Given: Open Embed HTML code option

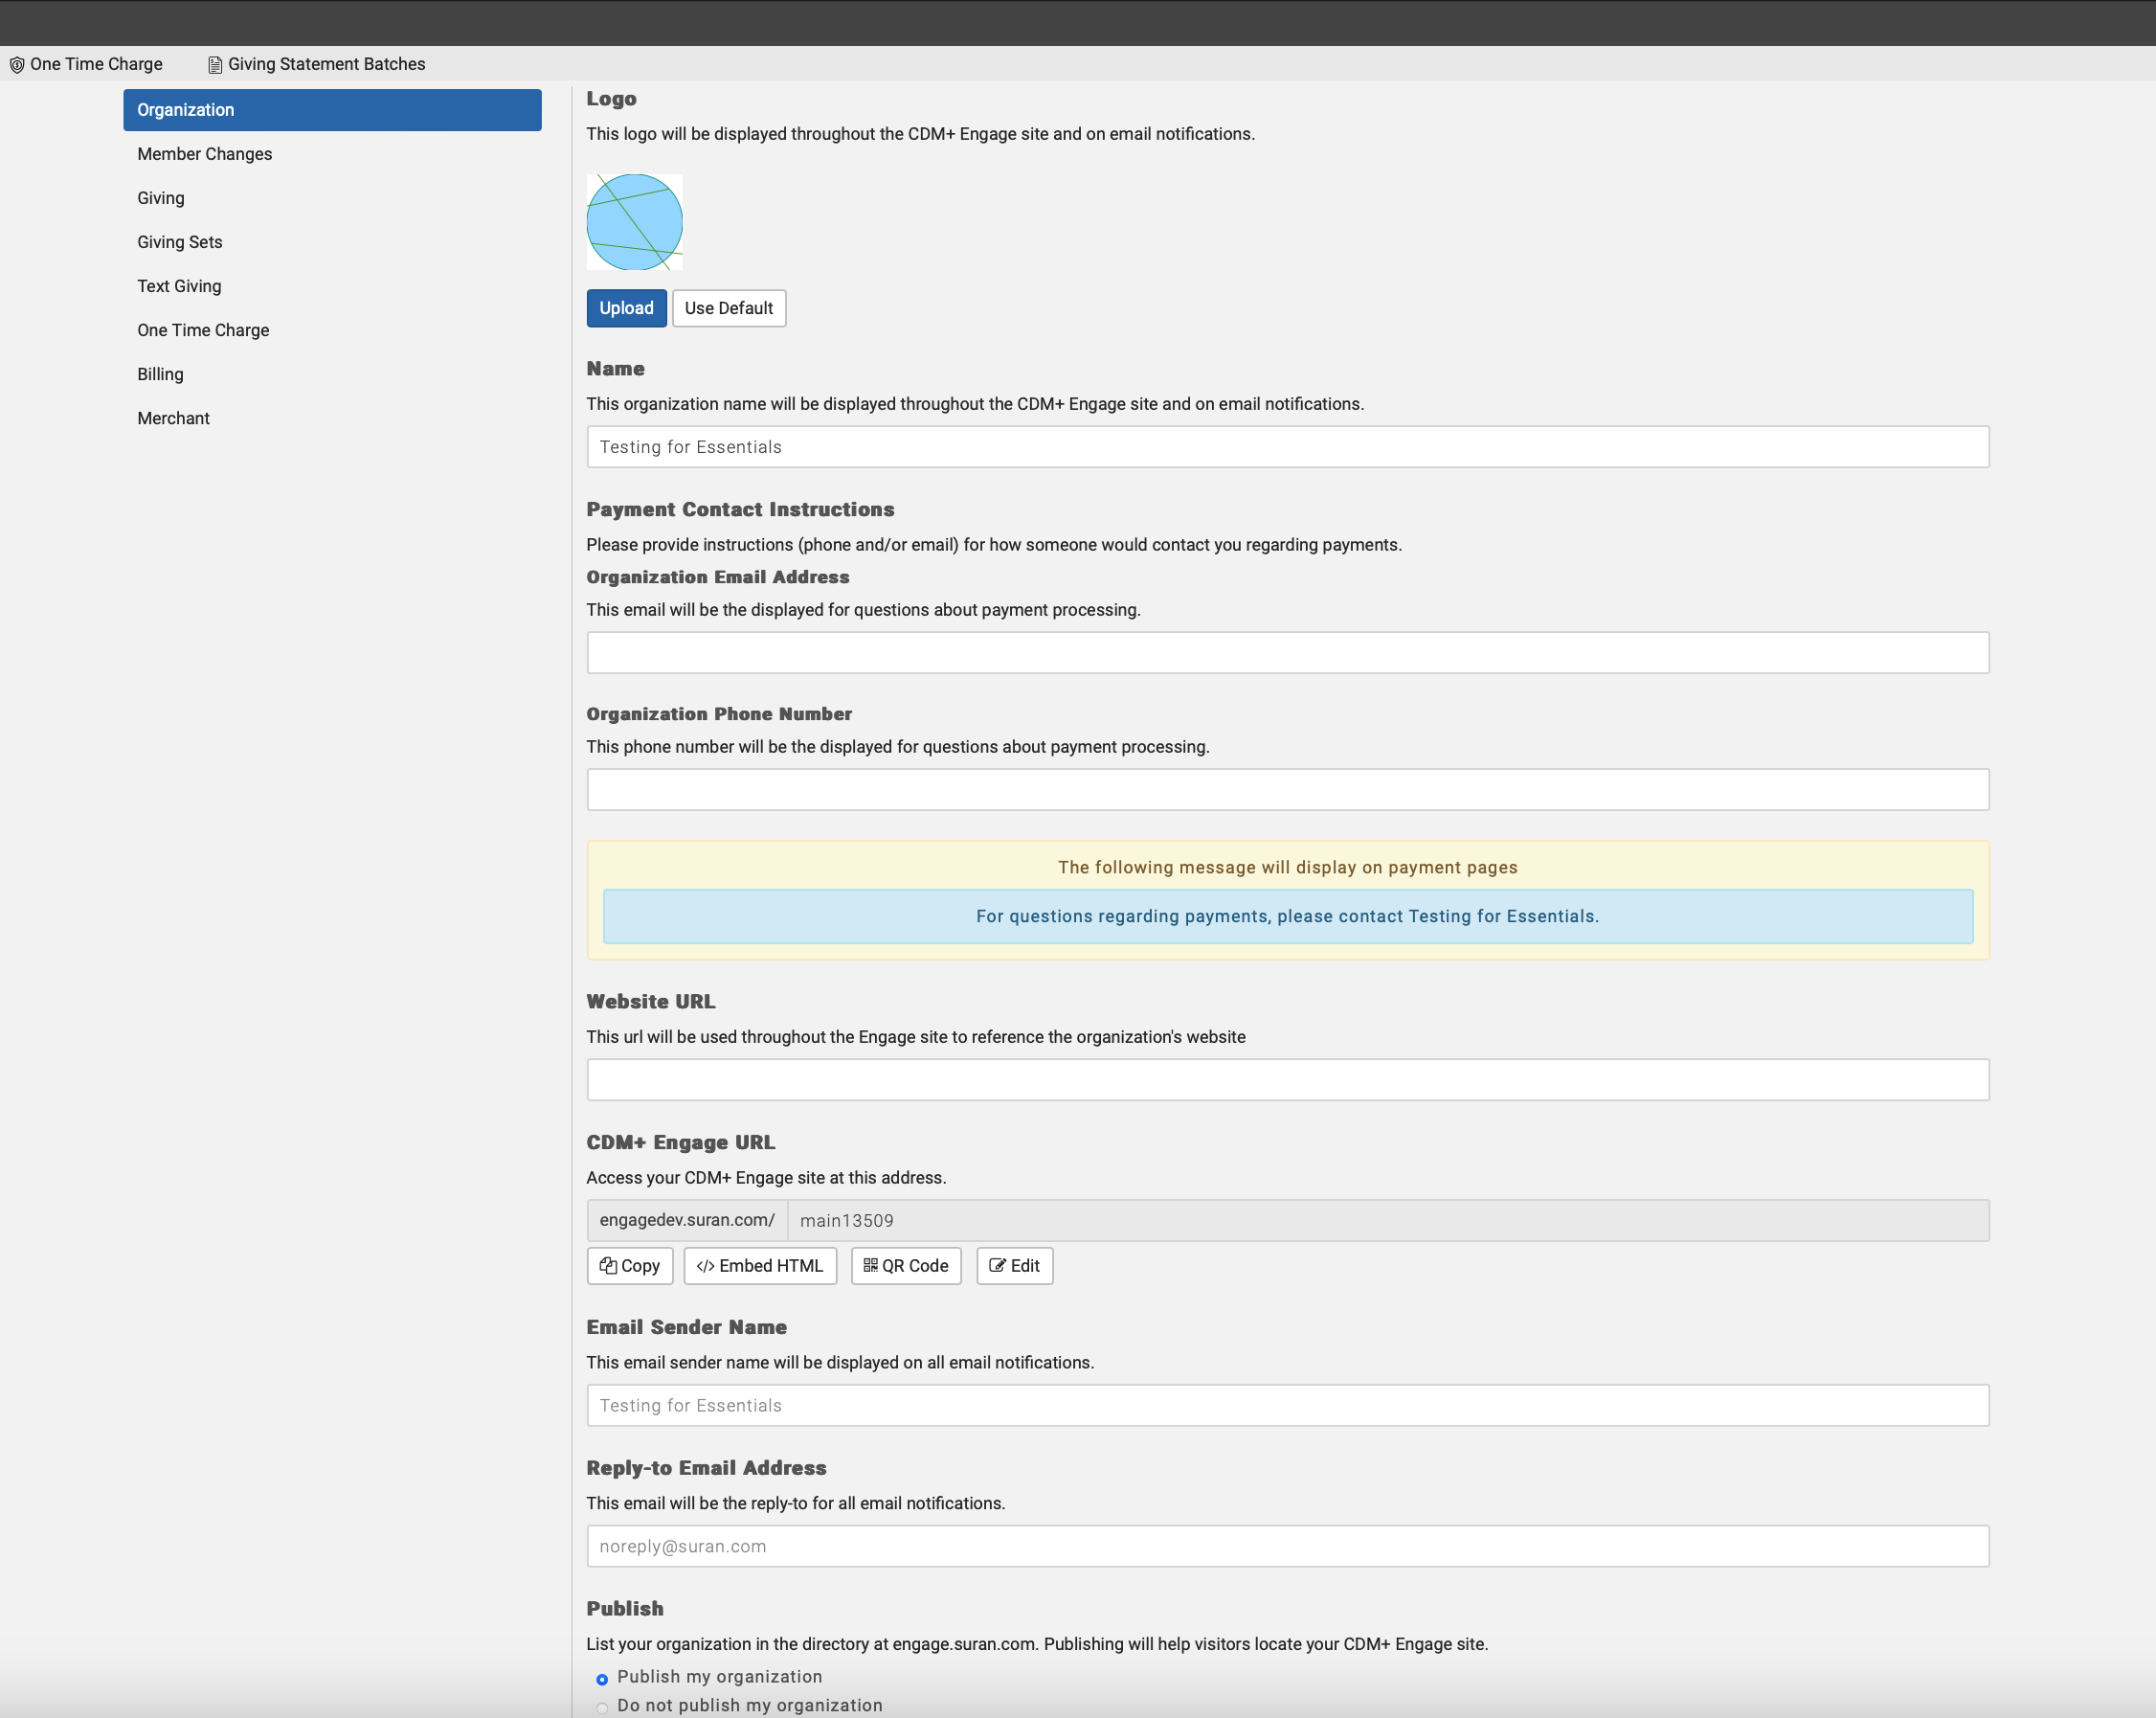Looking at the screenshot, I should pos(759,1265).
